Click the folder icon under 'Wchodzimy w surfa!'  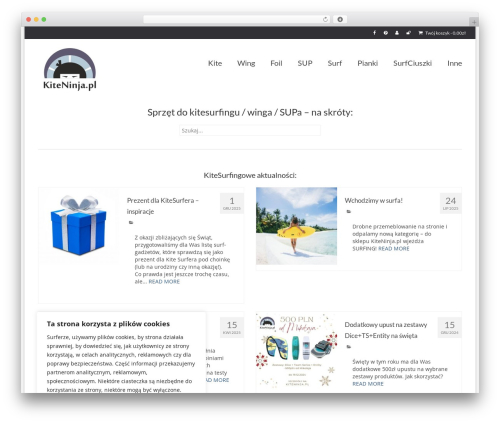(349, 211)
